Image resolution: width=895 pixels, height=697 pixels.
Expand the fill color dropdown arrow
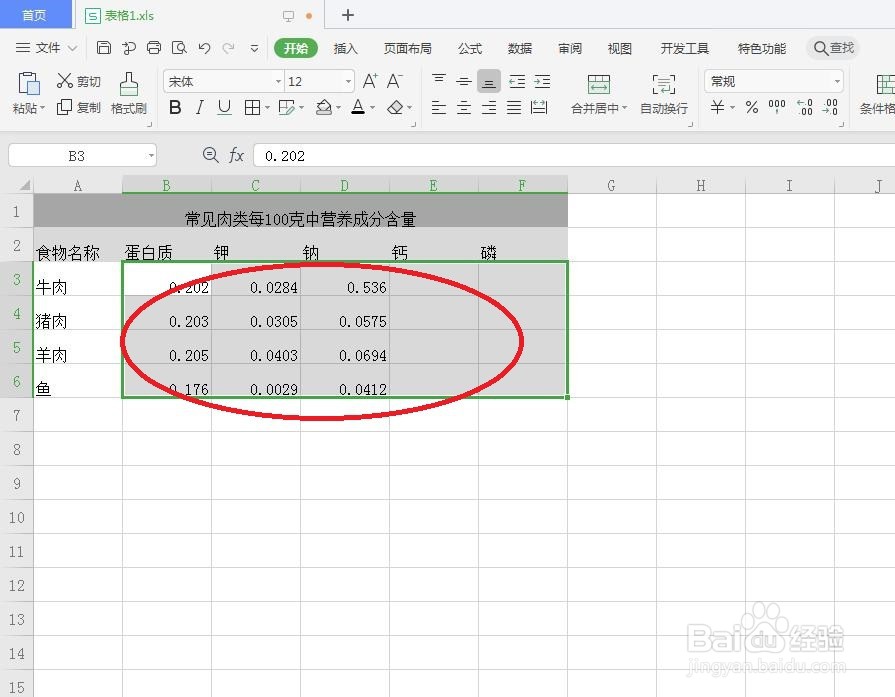[x=337, y=107]
